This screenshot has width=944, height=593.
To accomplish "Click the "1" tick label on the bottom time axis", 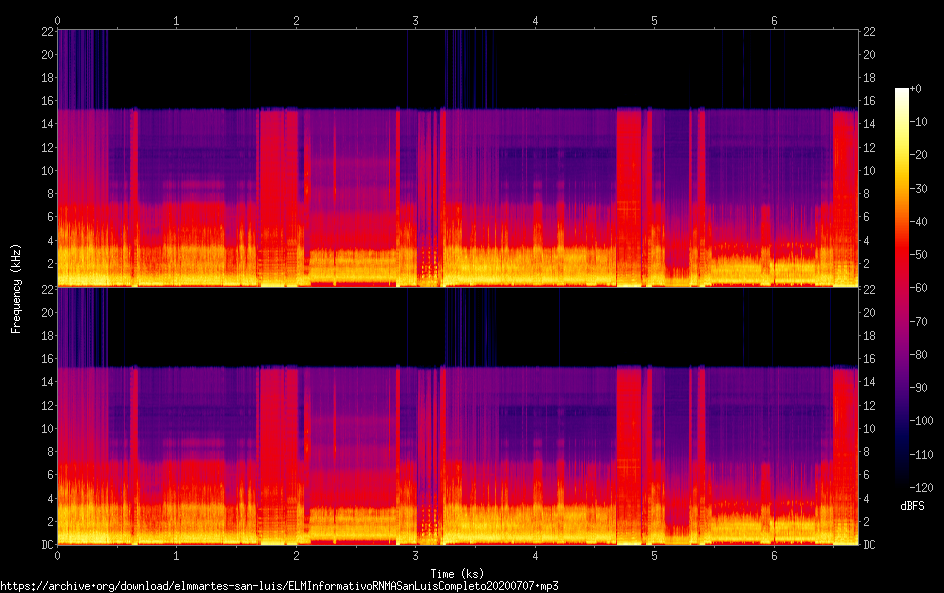I will coord(176,556).
